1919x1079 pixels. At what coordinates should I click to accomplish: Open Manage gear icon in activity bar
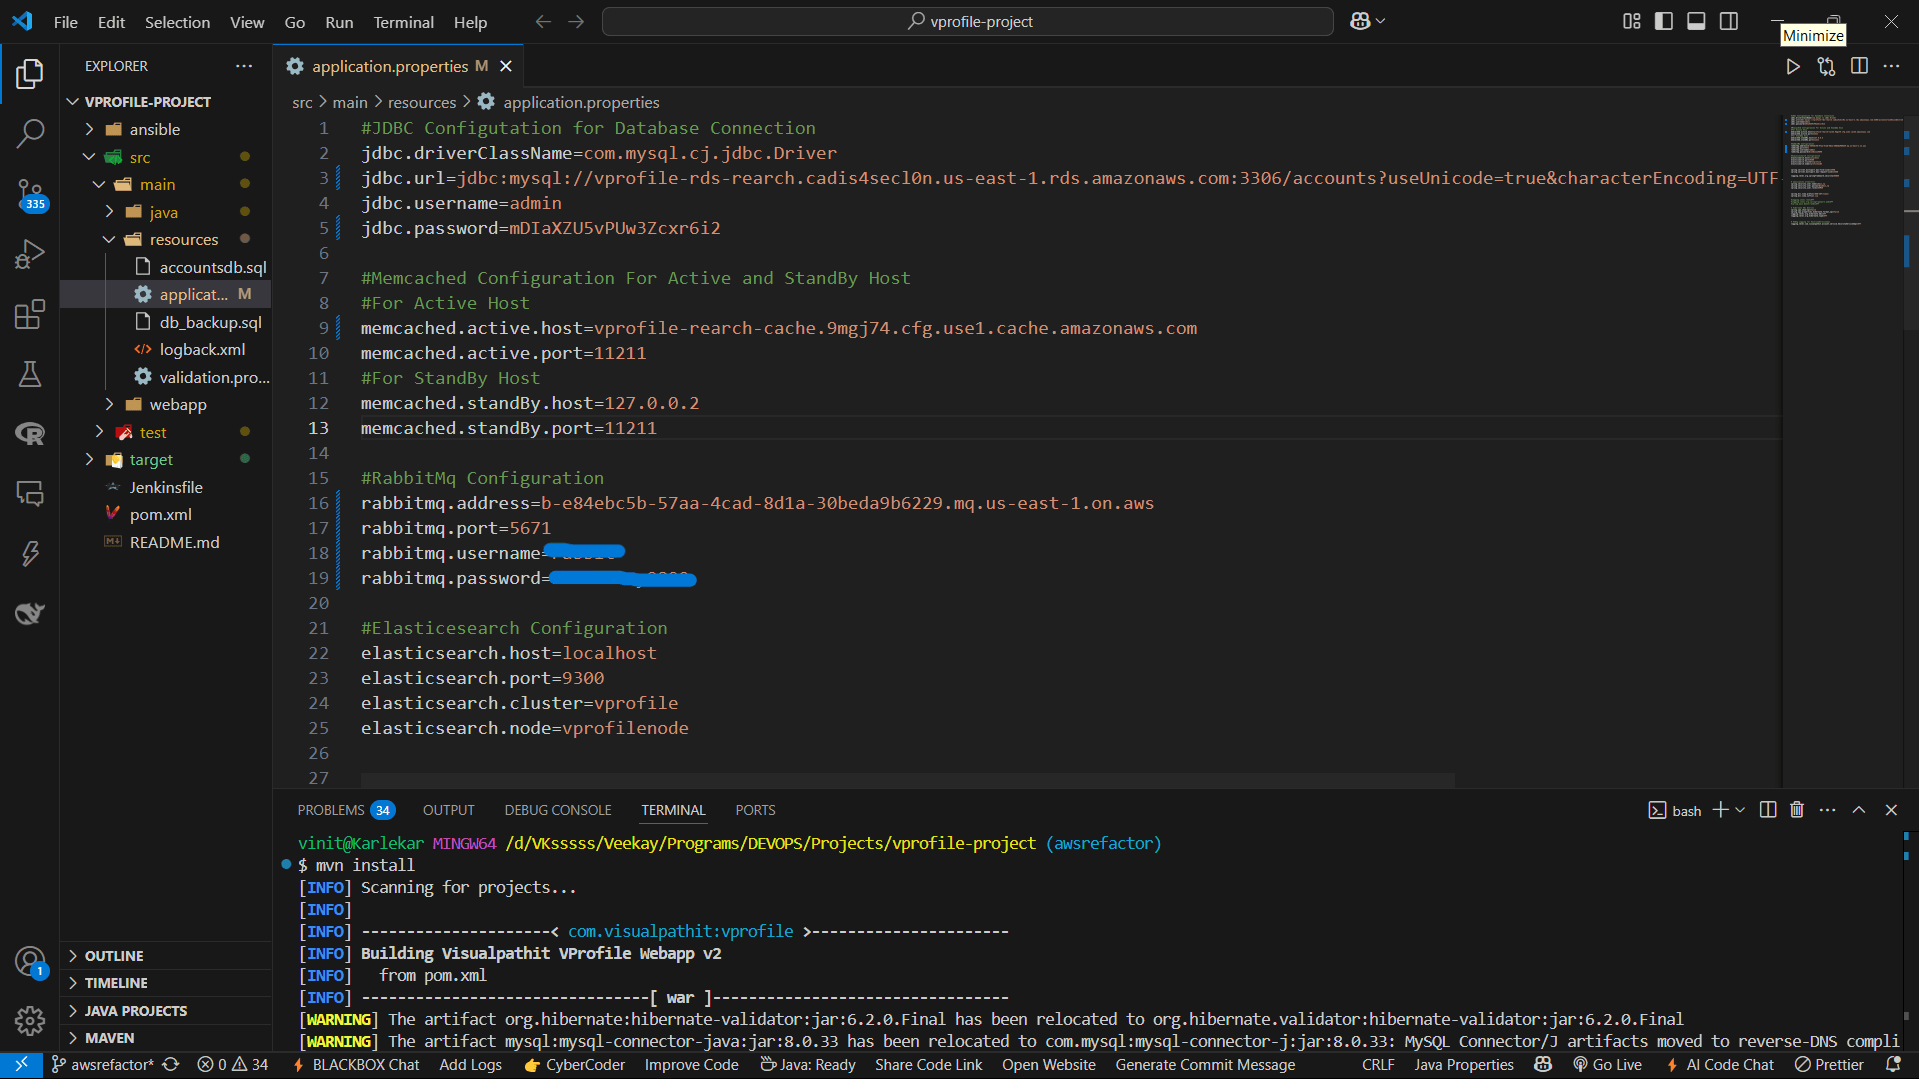click(30, 1020)
